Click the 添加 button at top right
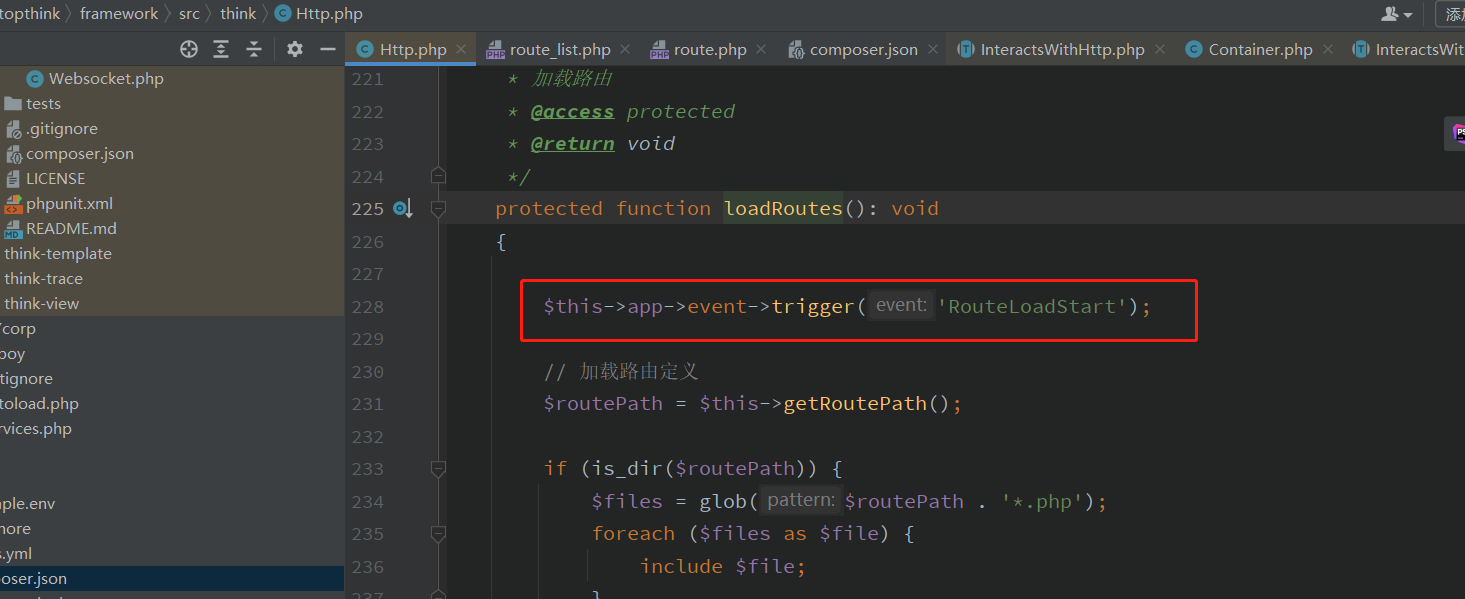The height and width of the screenshot is (599, 1465). pyautogui.click(x=1455, y=13)
